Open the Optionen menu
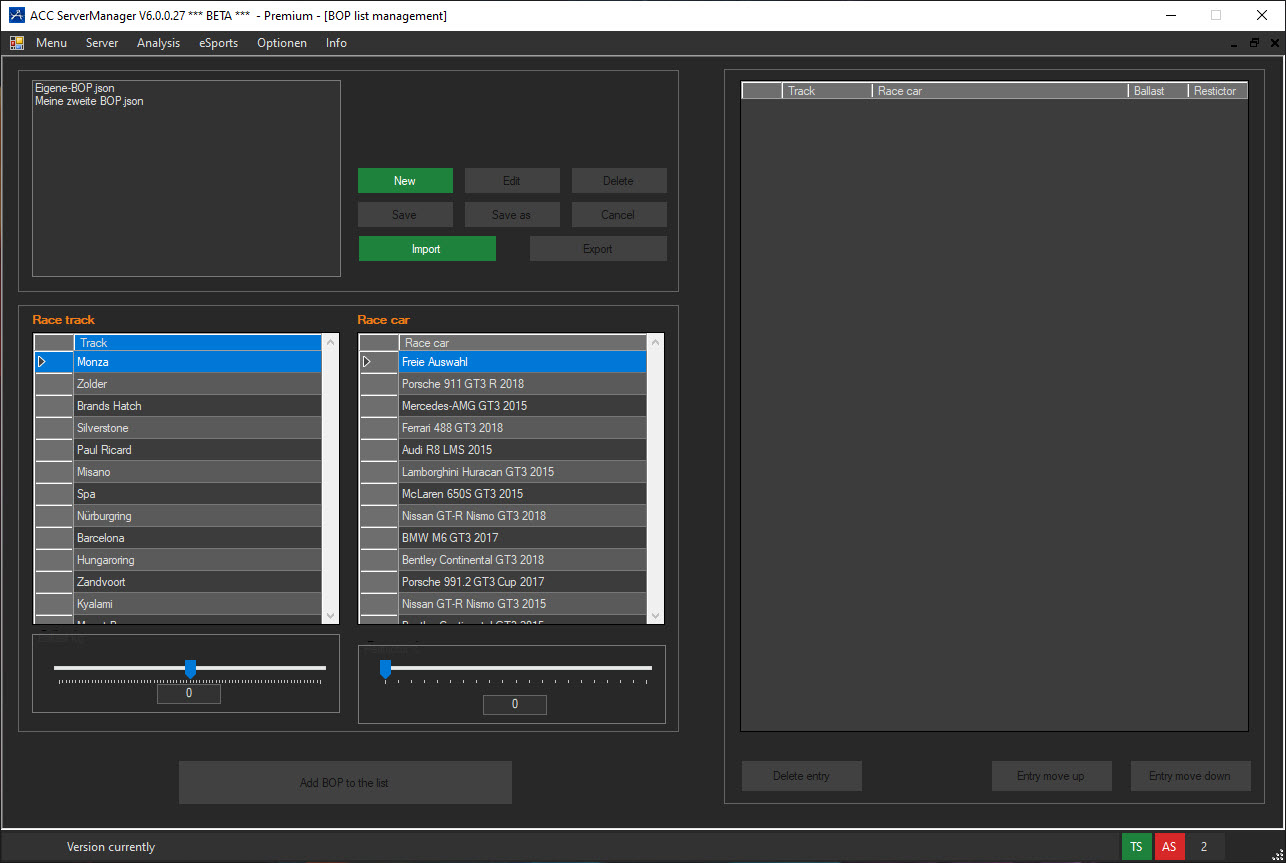This screenshot has width=1286, height=863. pyautogui.click(x=281, y=43)
